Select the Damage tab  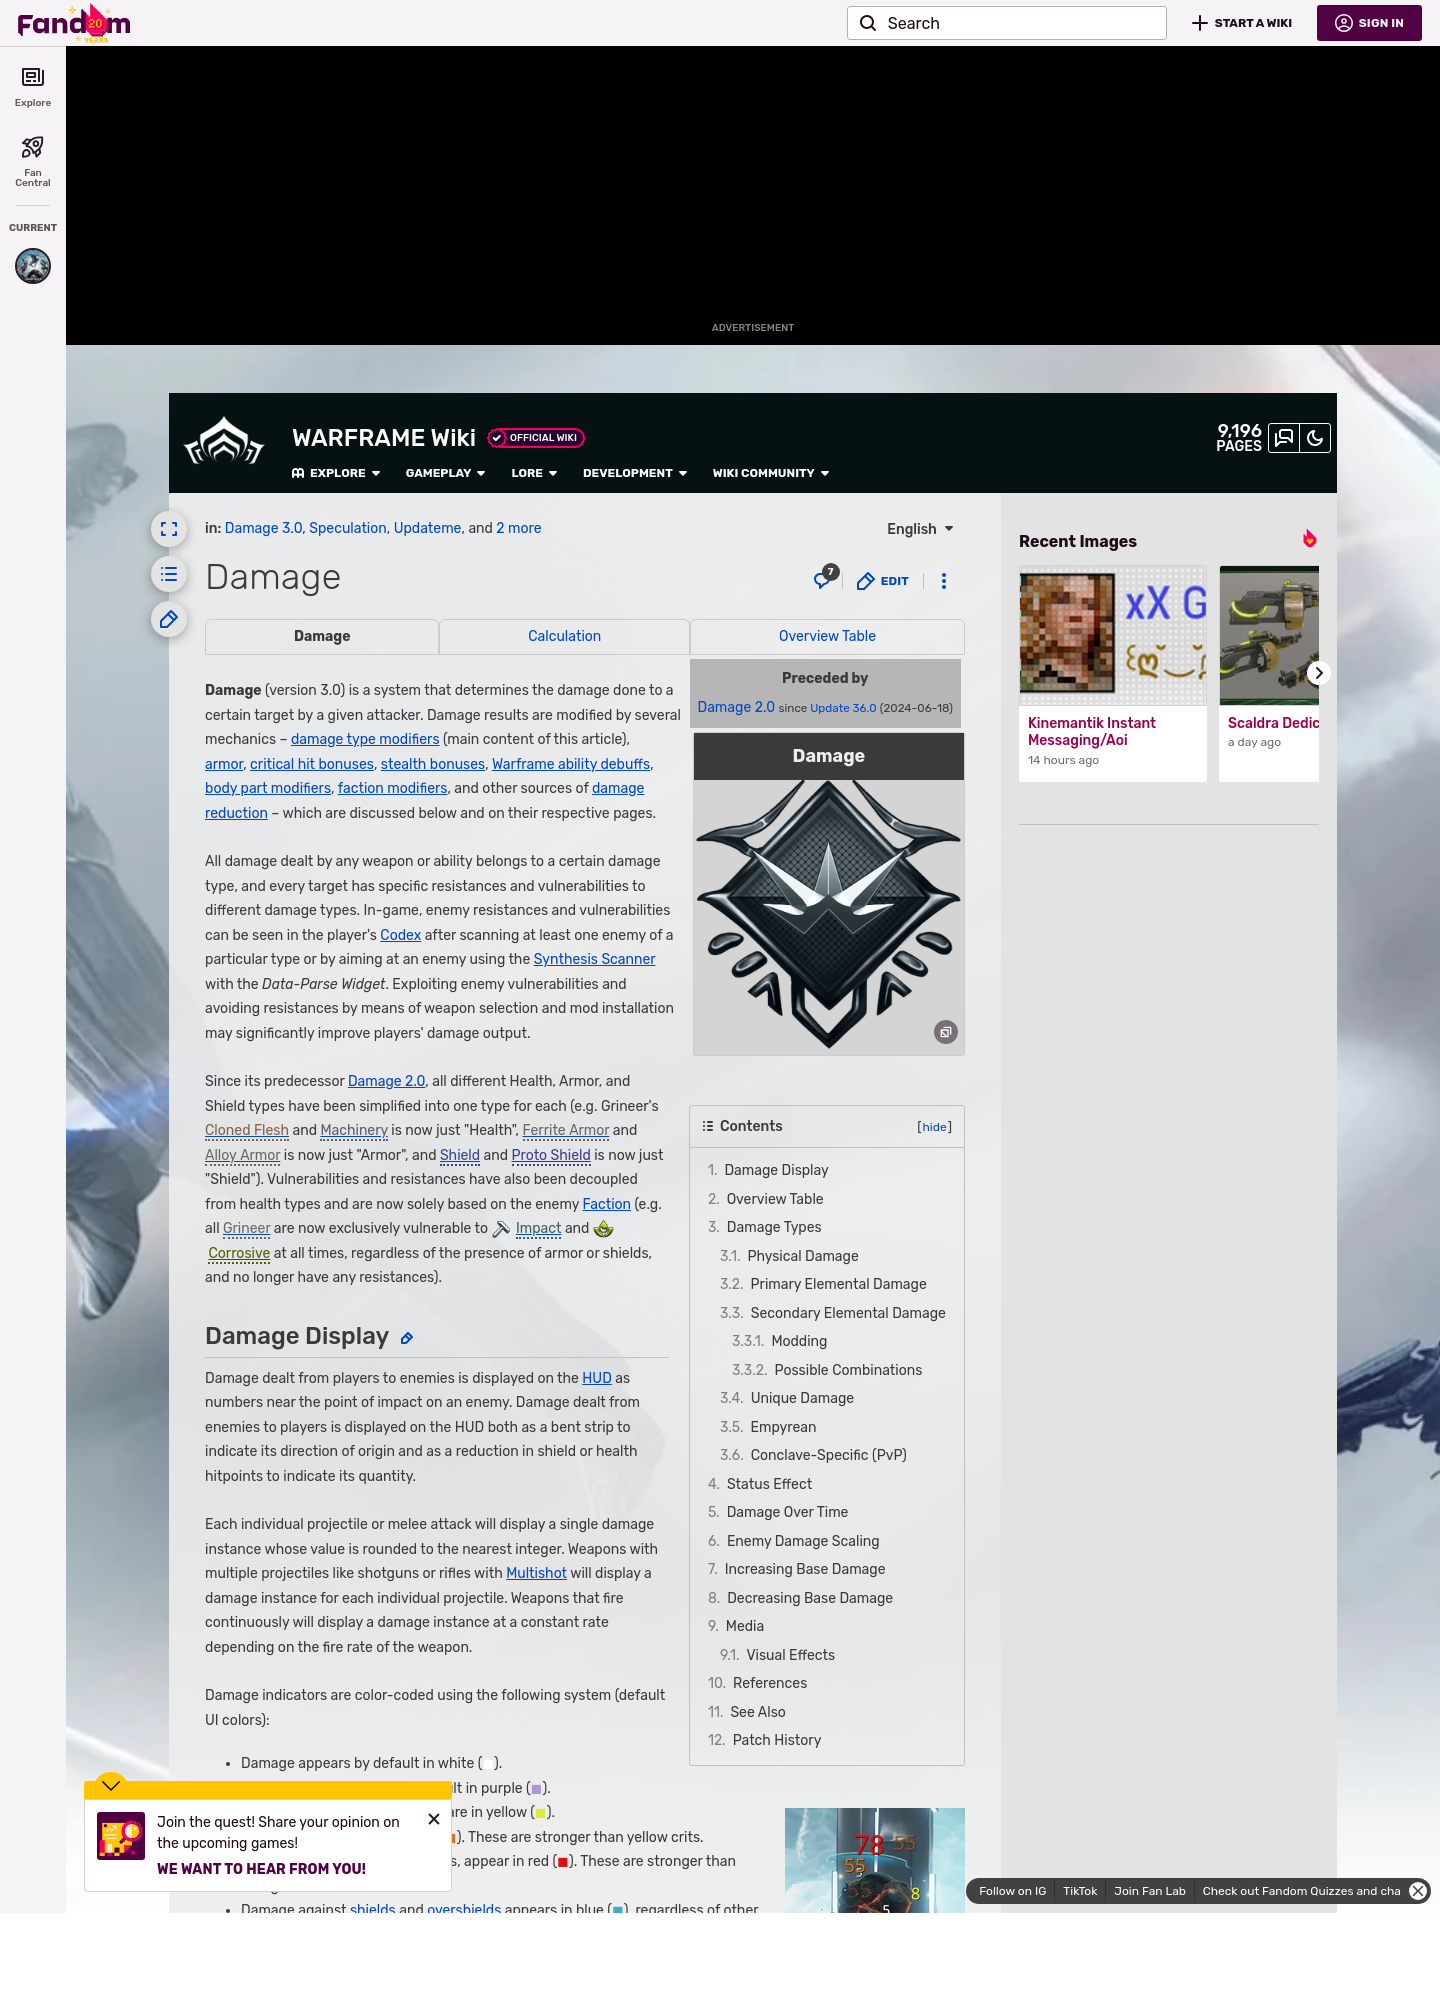322,636
